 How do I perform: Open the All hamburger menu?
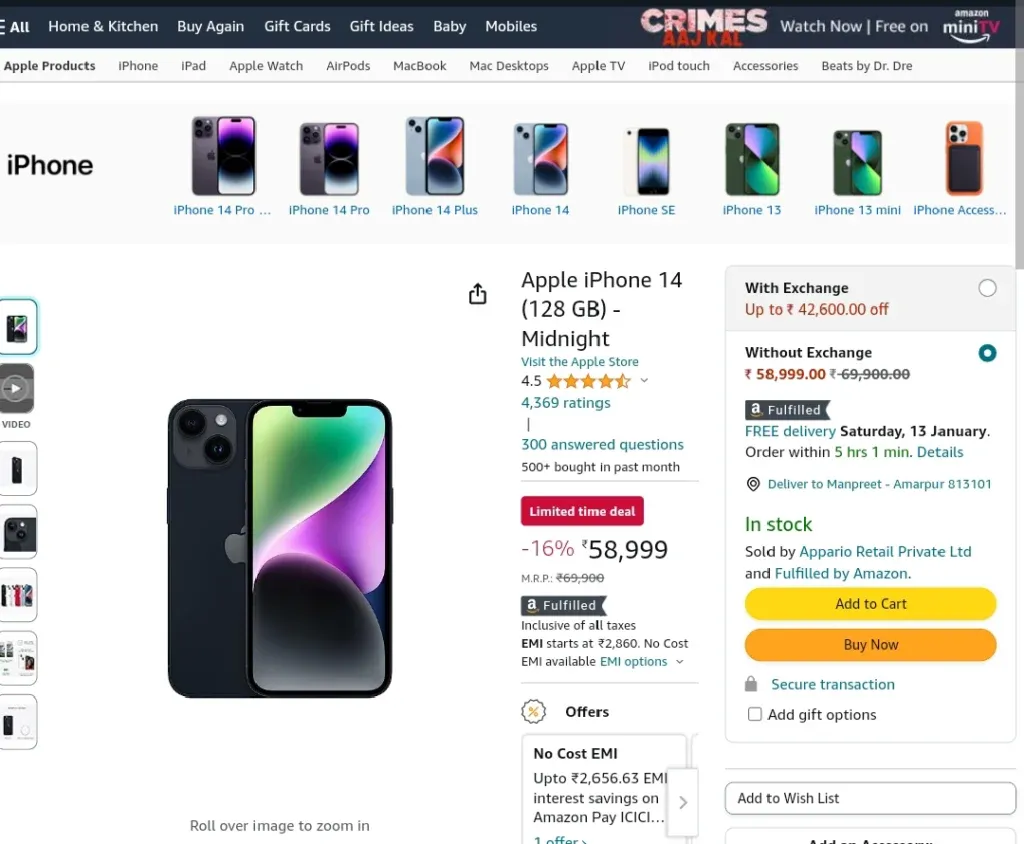click(14, 27)
